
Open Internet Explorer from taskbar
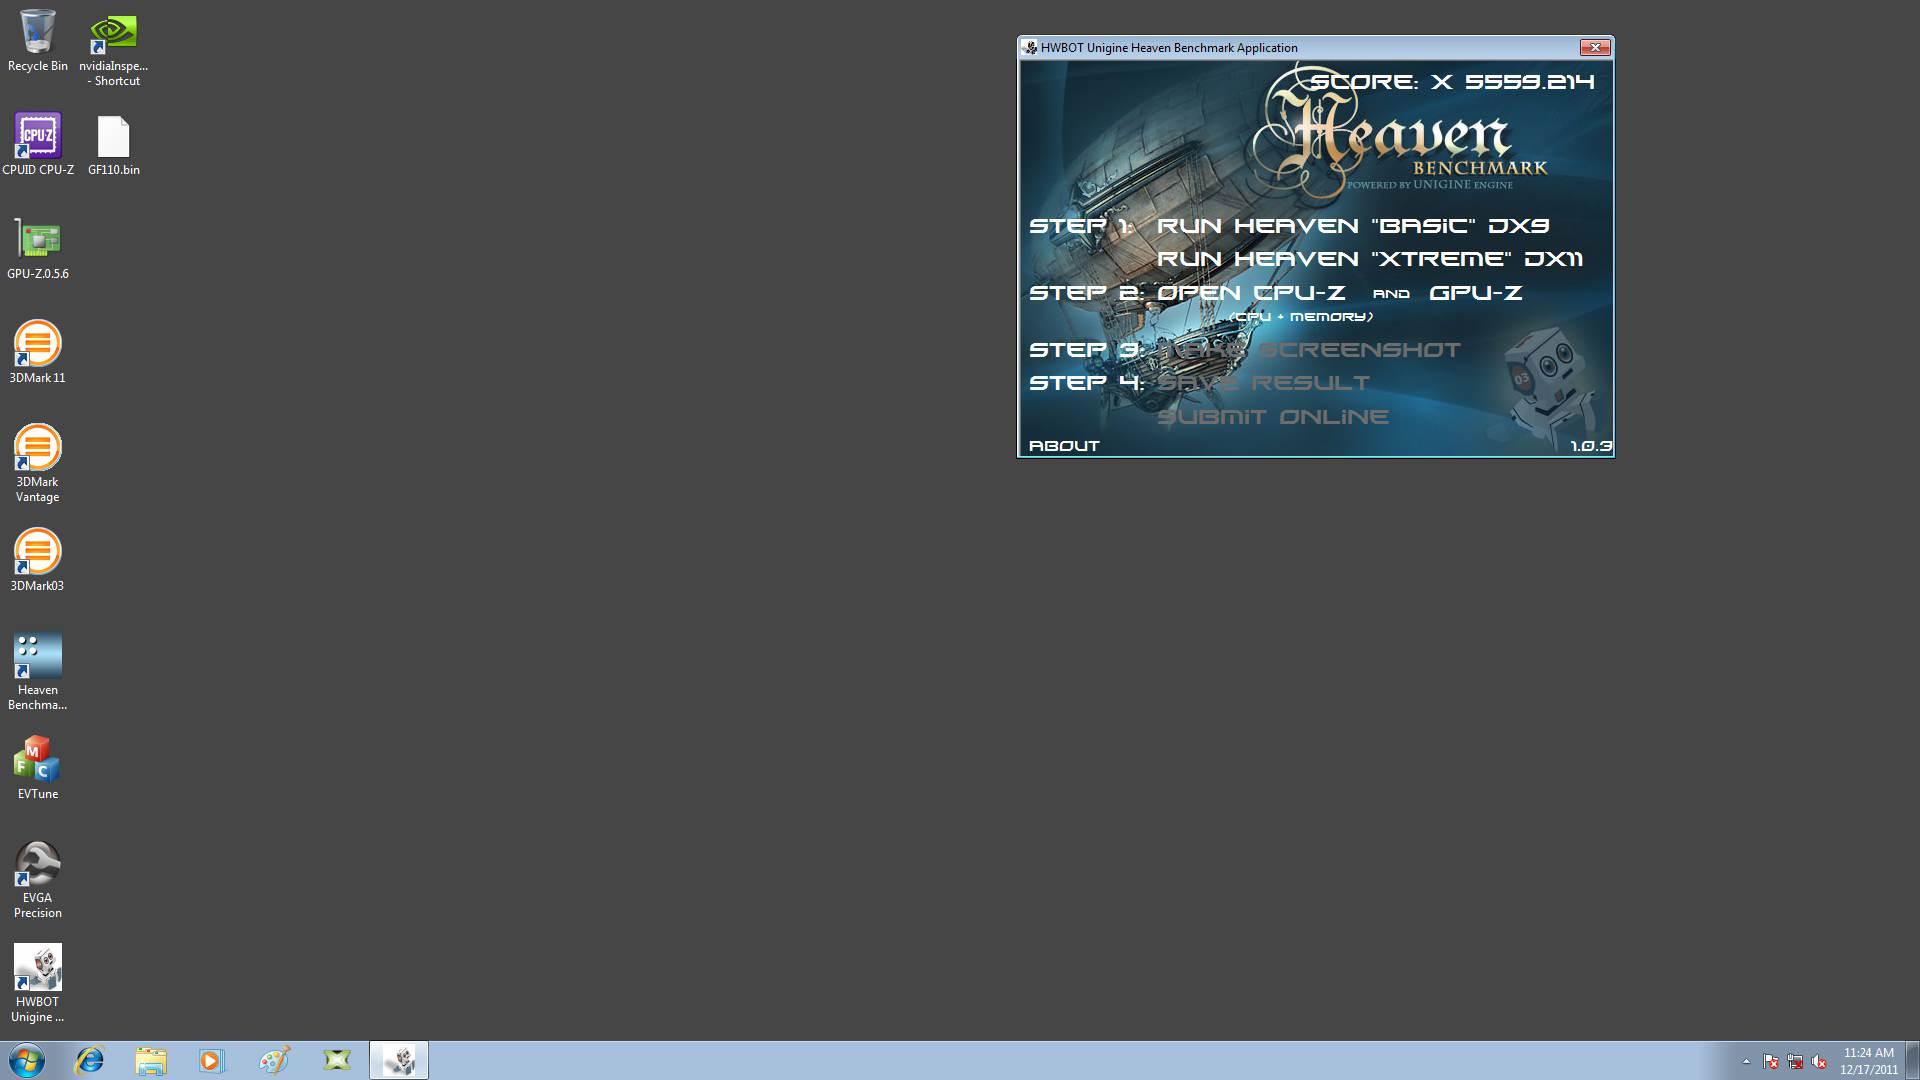90,1060
